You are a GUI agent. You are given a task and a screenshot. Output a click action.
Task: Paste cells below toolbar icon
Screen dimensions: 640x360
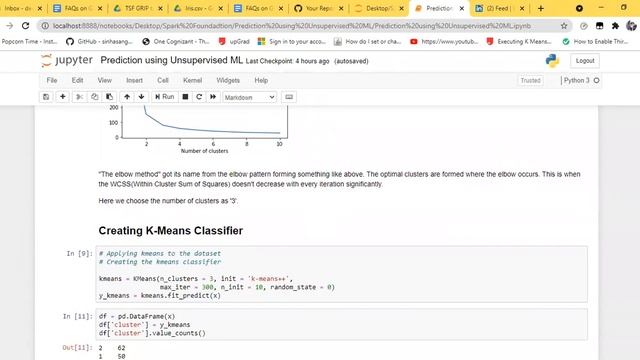[x=109, y=97]
